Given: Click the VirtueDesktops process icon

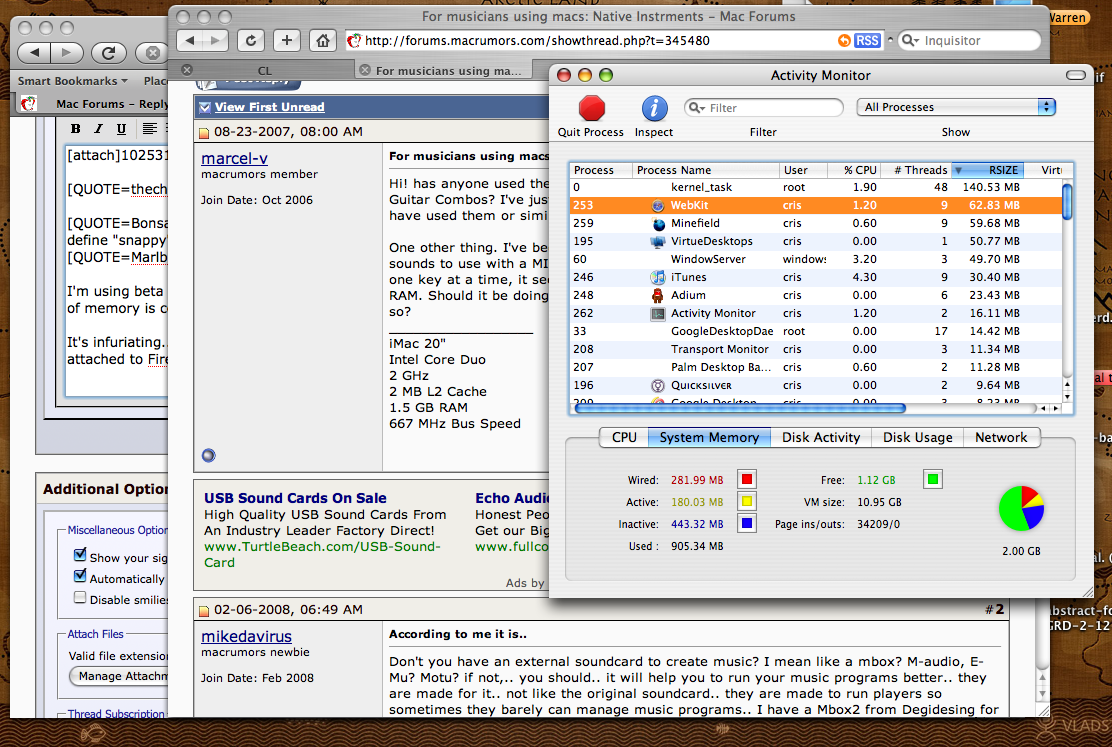Looking at the screenshot, I should 658,242.
